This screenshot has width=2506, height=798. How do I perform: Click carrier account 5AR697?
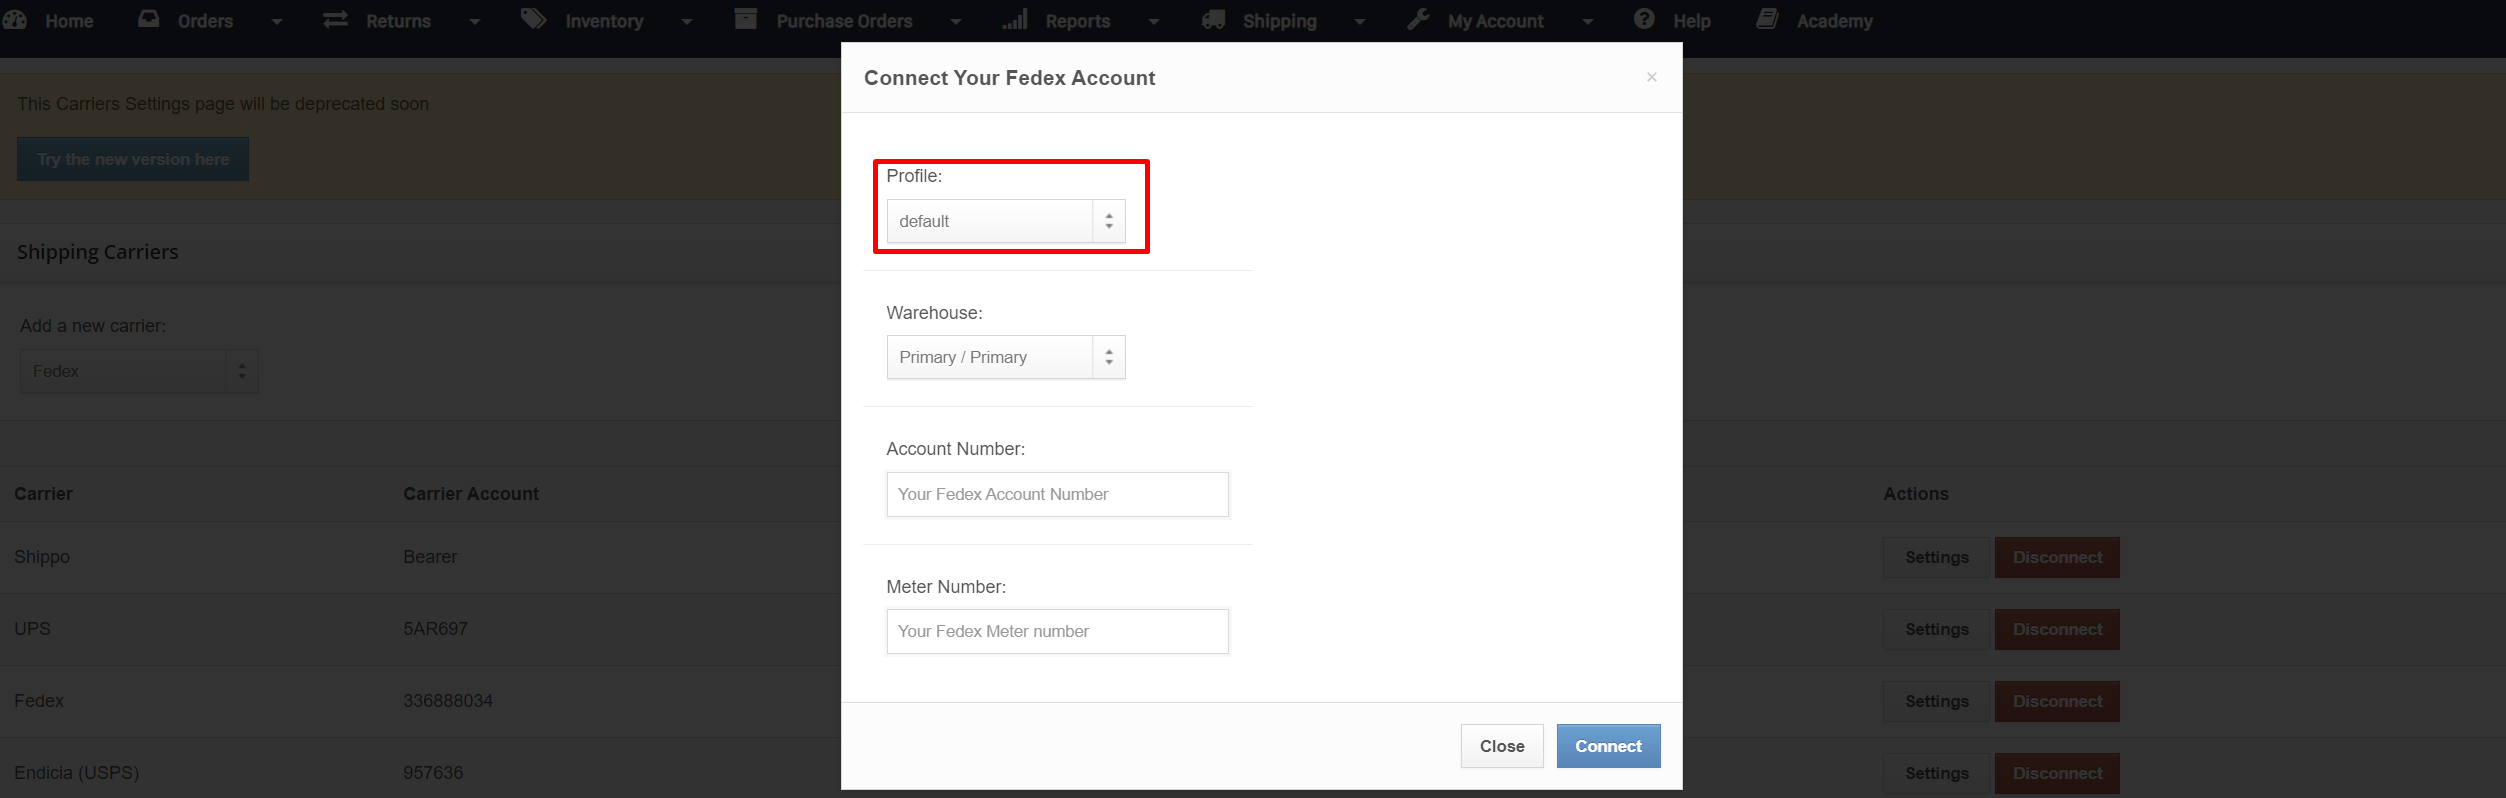(x=435, y=629)
